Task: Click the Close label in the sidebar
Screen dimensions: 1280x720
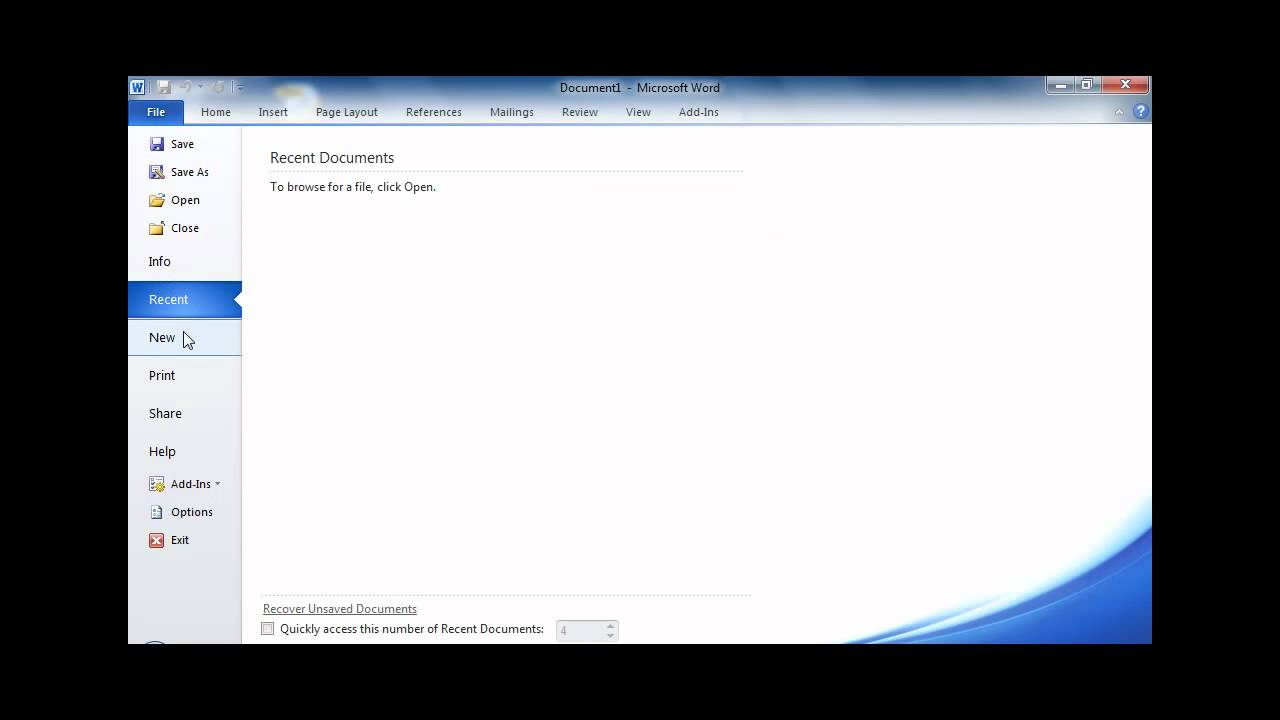Action: click(185, 228)
